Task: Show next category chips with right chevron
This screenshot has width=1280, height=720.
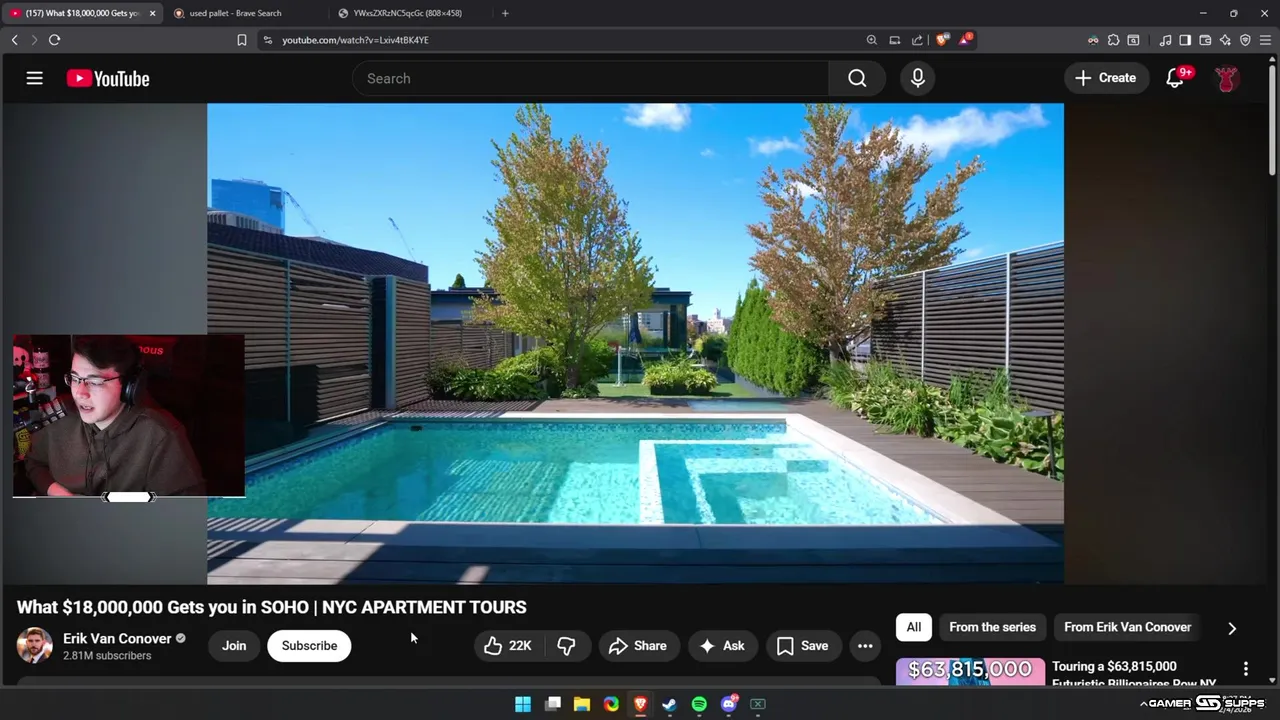Action: [x=1232, y=628]
